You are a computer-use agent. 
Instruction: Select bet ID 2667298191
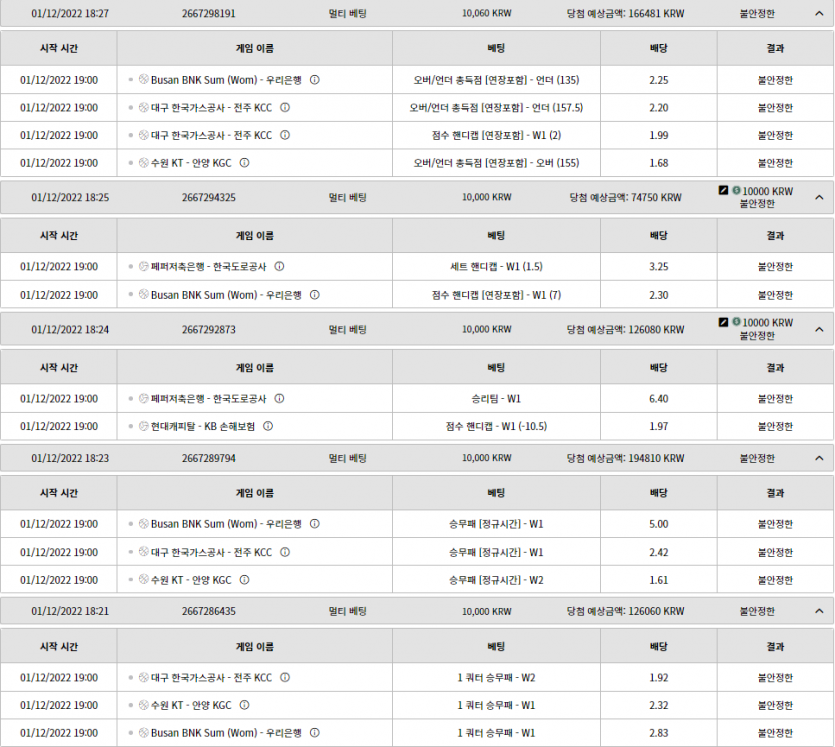[209, 14]
